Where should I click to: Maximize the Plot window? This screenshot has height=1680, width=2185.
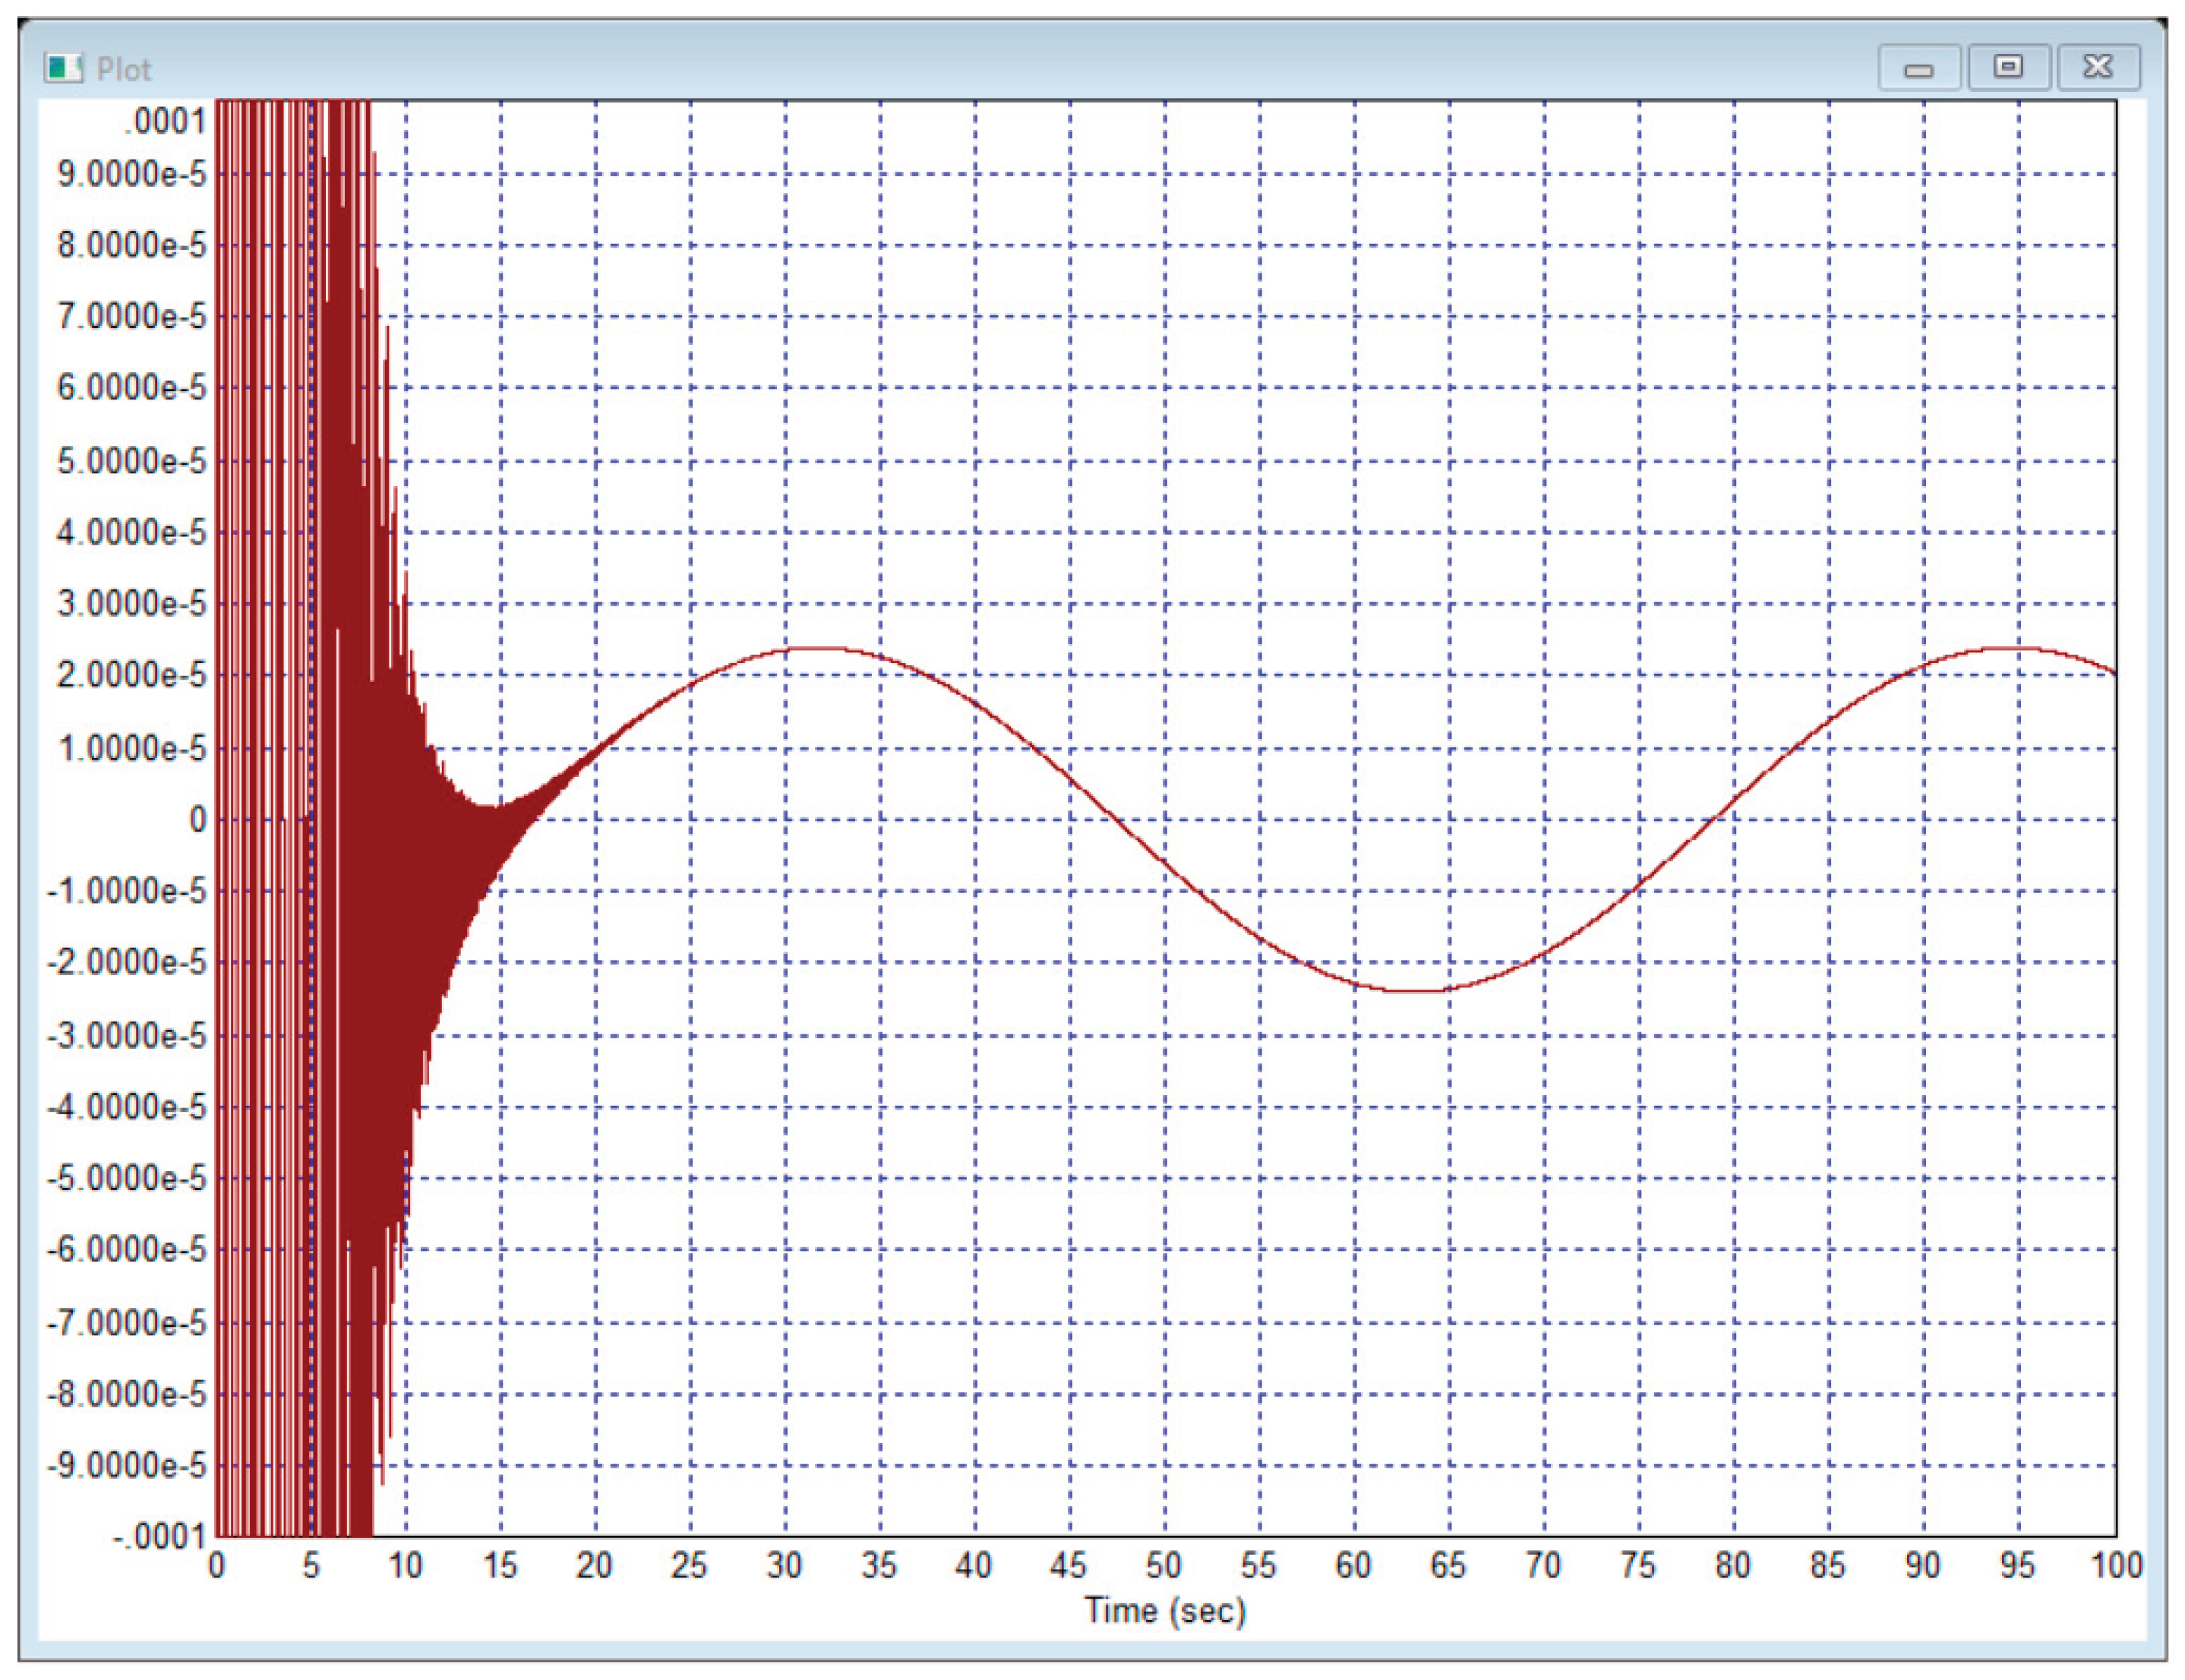[x=2008, y=67]
